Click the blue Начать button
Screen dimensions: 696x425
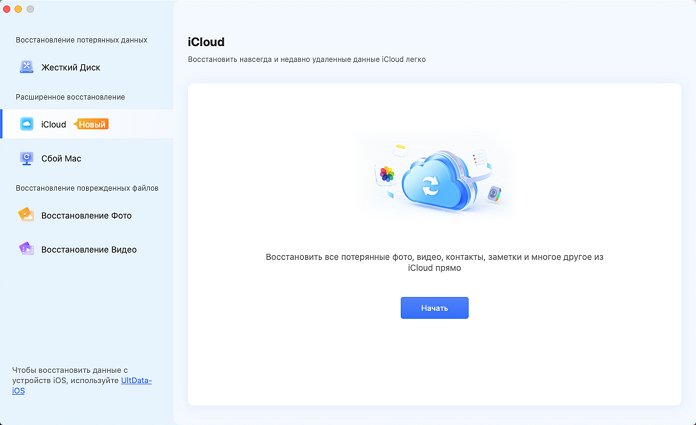(435, 308)
